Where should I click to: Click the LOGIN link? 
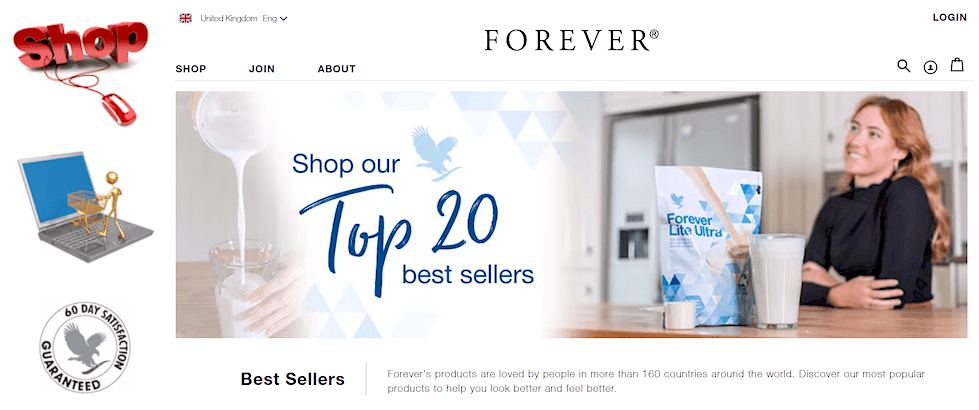(x=950, y=17)
